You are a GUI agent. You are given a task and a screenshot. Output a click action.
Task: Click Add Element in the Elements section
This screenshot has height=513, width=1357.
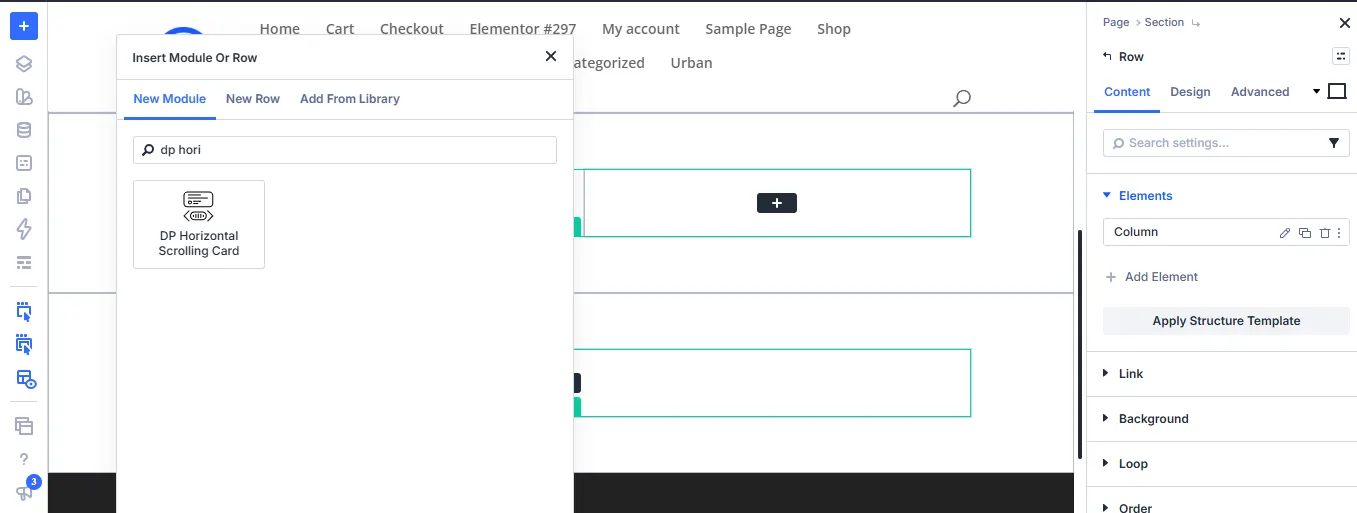click(1151, 277)
